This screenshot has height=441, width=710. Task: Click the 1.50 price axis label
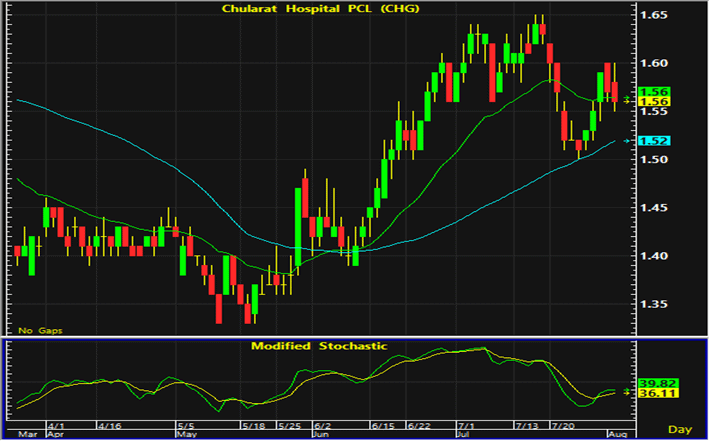(653, 160)
